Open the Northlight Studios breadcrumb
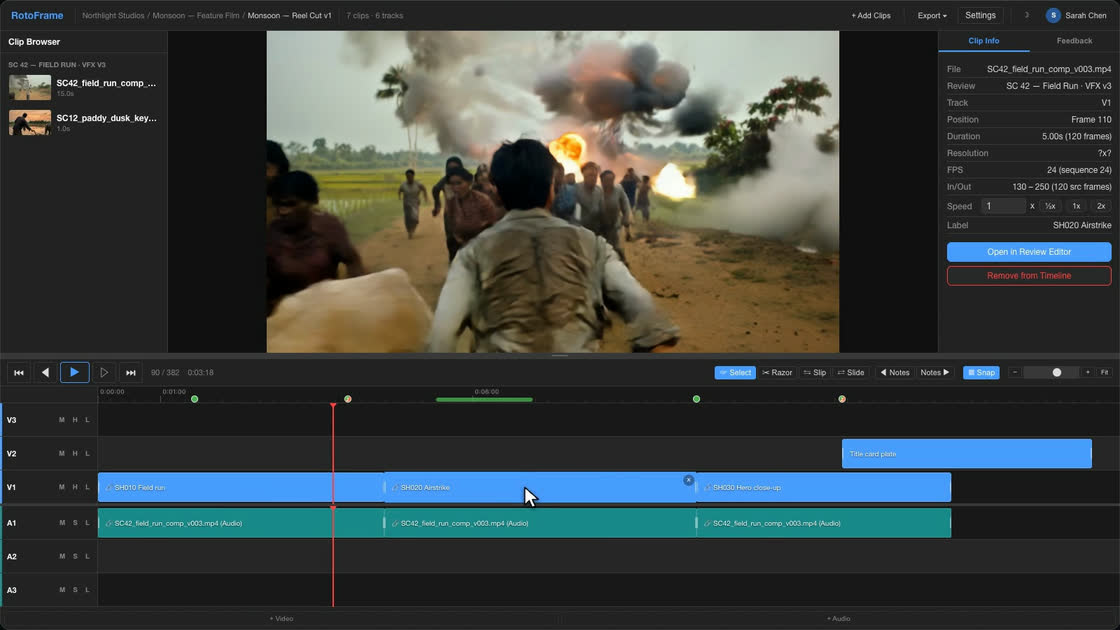The height and width of the screenshot is (630, 1120). (113, 16)
